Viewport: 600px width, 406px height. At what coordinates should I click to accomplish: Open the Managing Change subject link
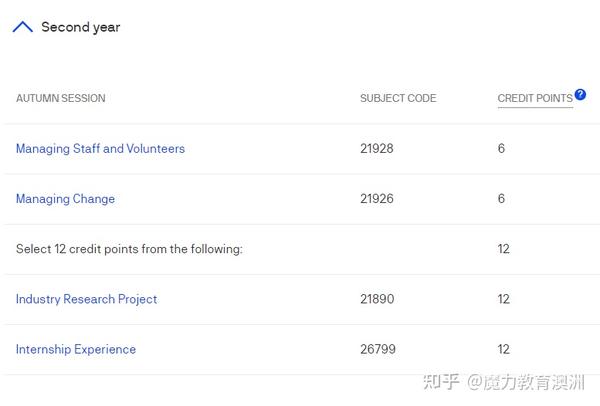pos(65,199)
